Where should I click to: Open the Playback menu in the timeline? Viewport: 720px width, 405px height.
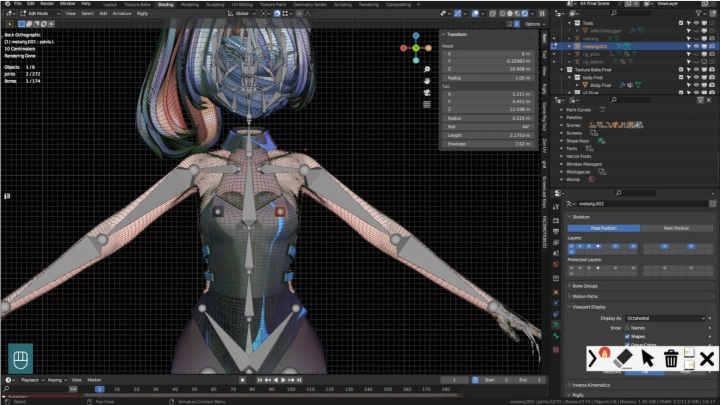32,380
